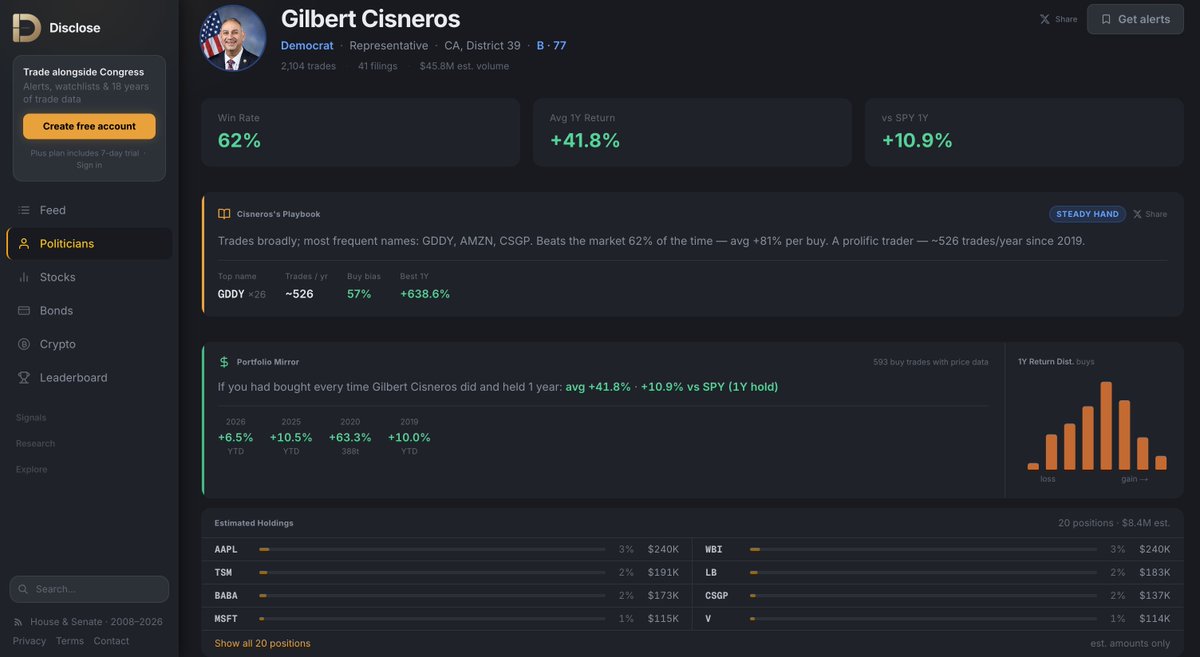Click the AAPL holding bar
This screenshot has width=1200, height=657.
[x=432, y=550]
